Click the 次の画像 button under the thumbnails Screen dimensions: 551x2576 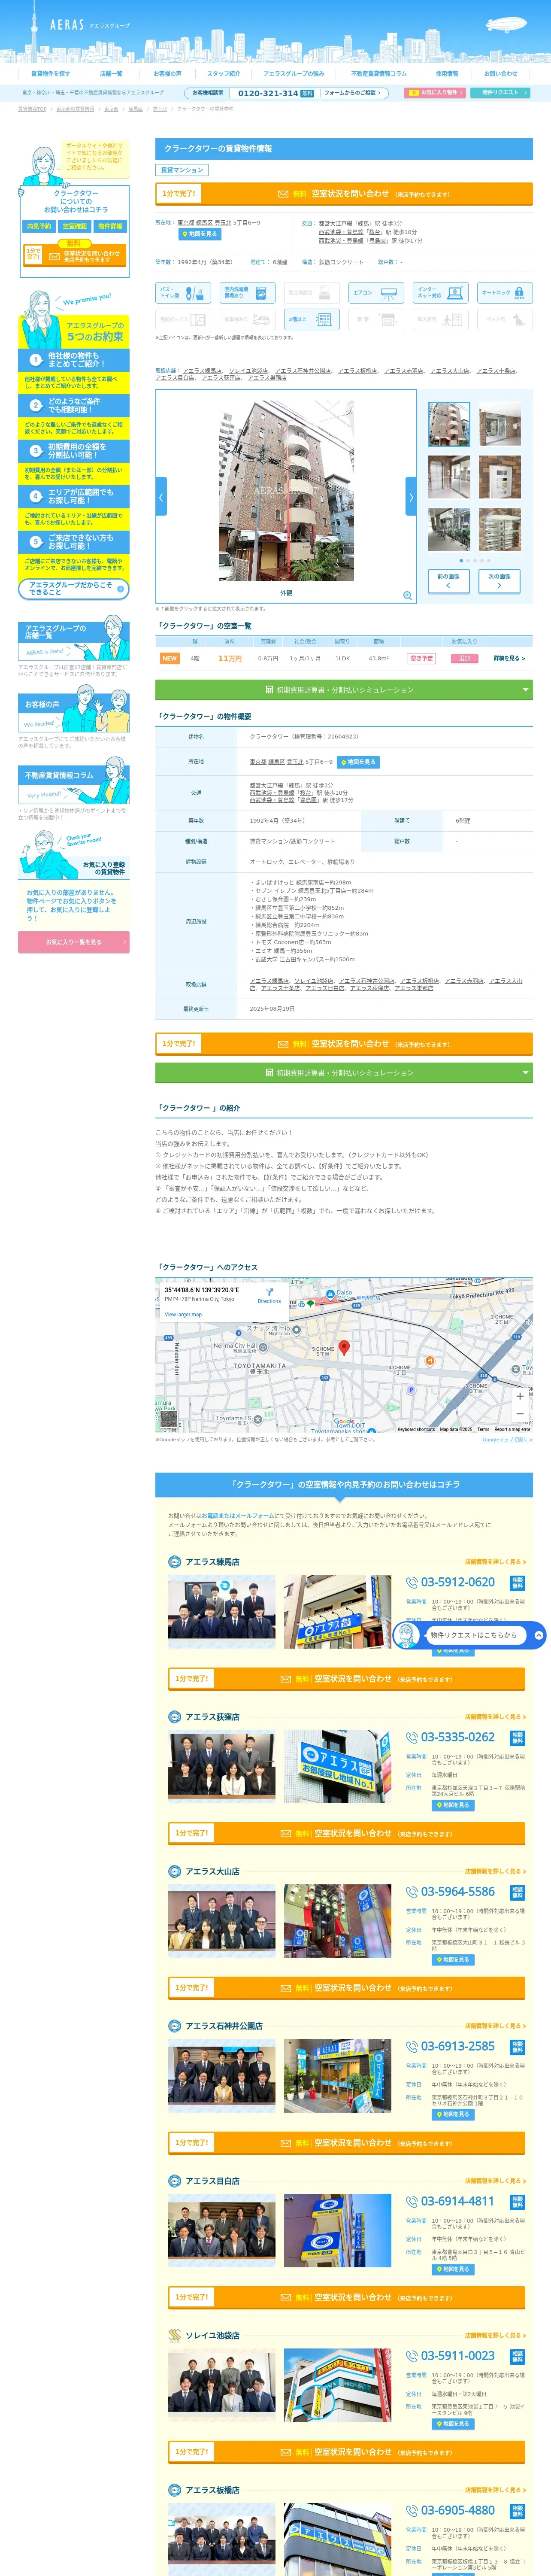coord(499,581)
